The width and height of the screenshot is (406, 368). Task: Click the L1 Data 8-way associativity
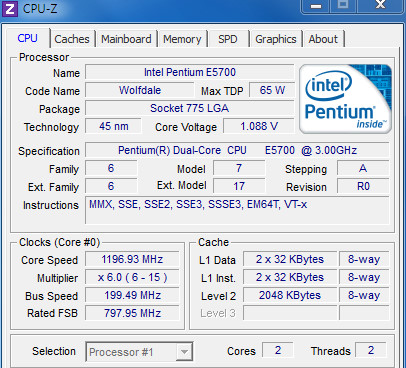[x=364, y=259]
